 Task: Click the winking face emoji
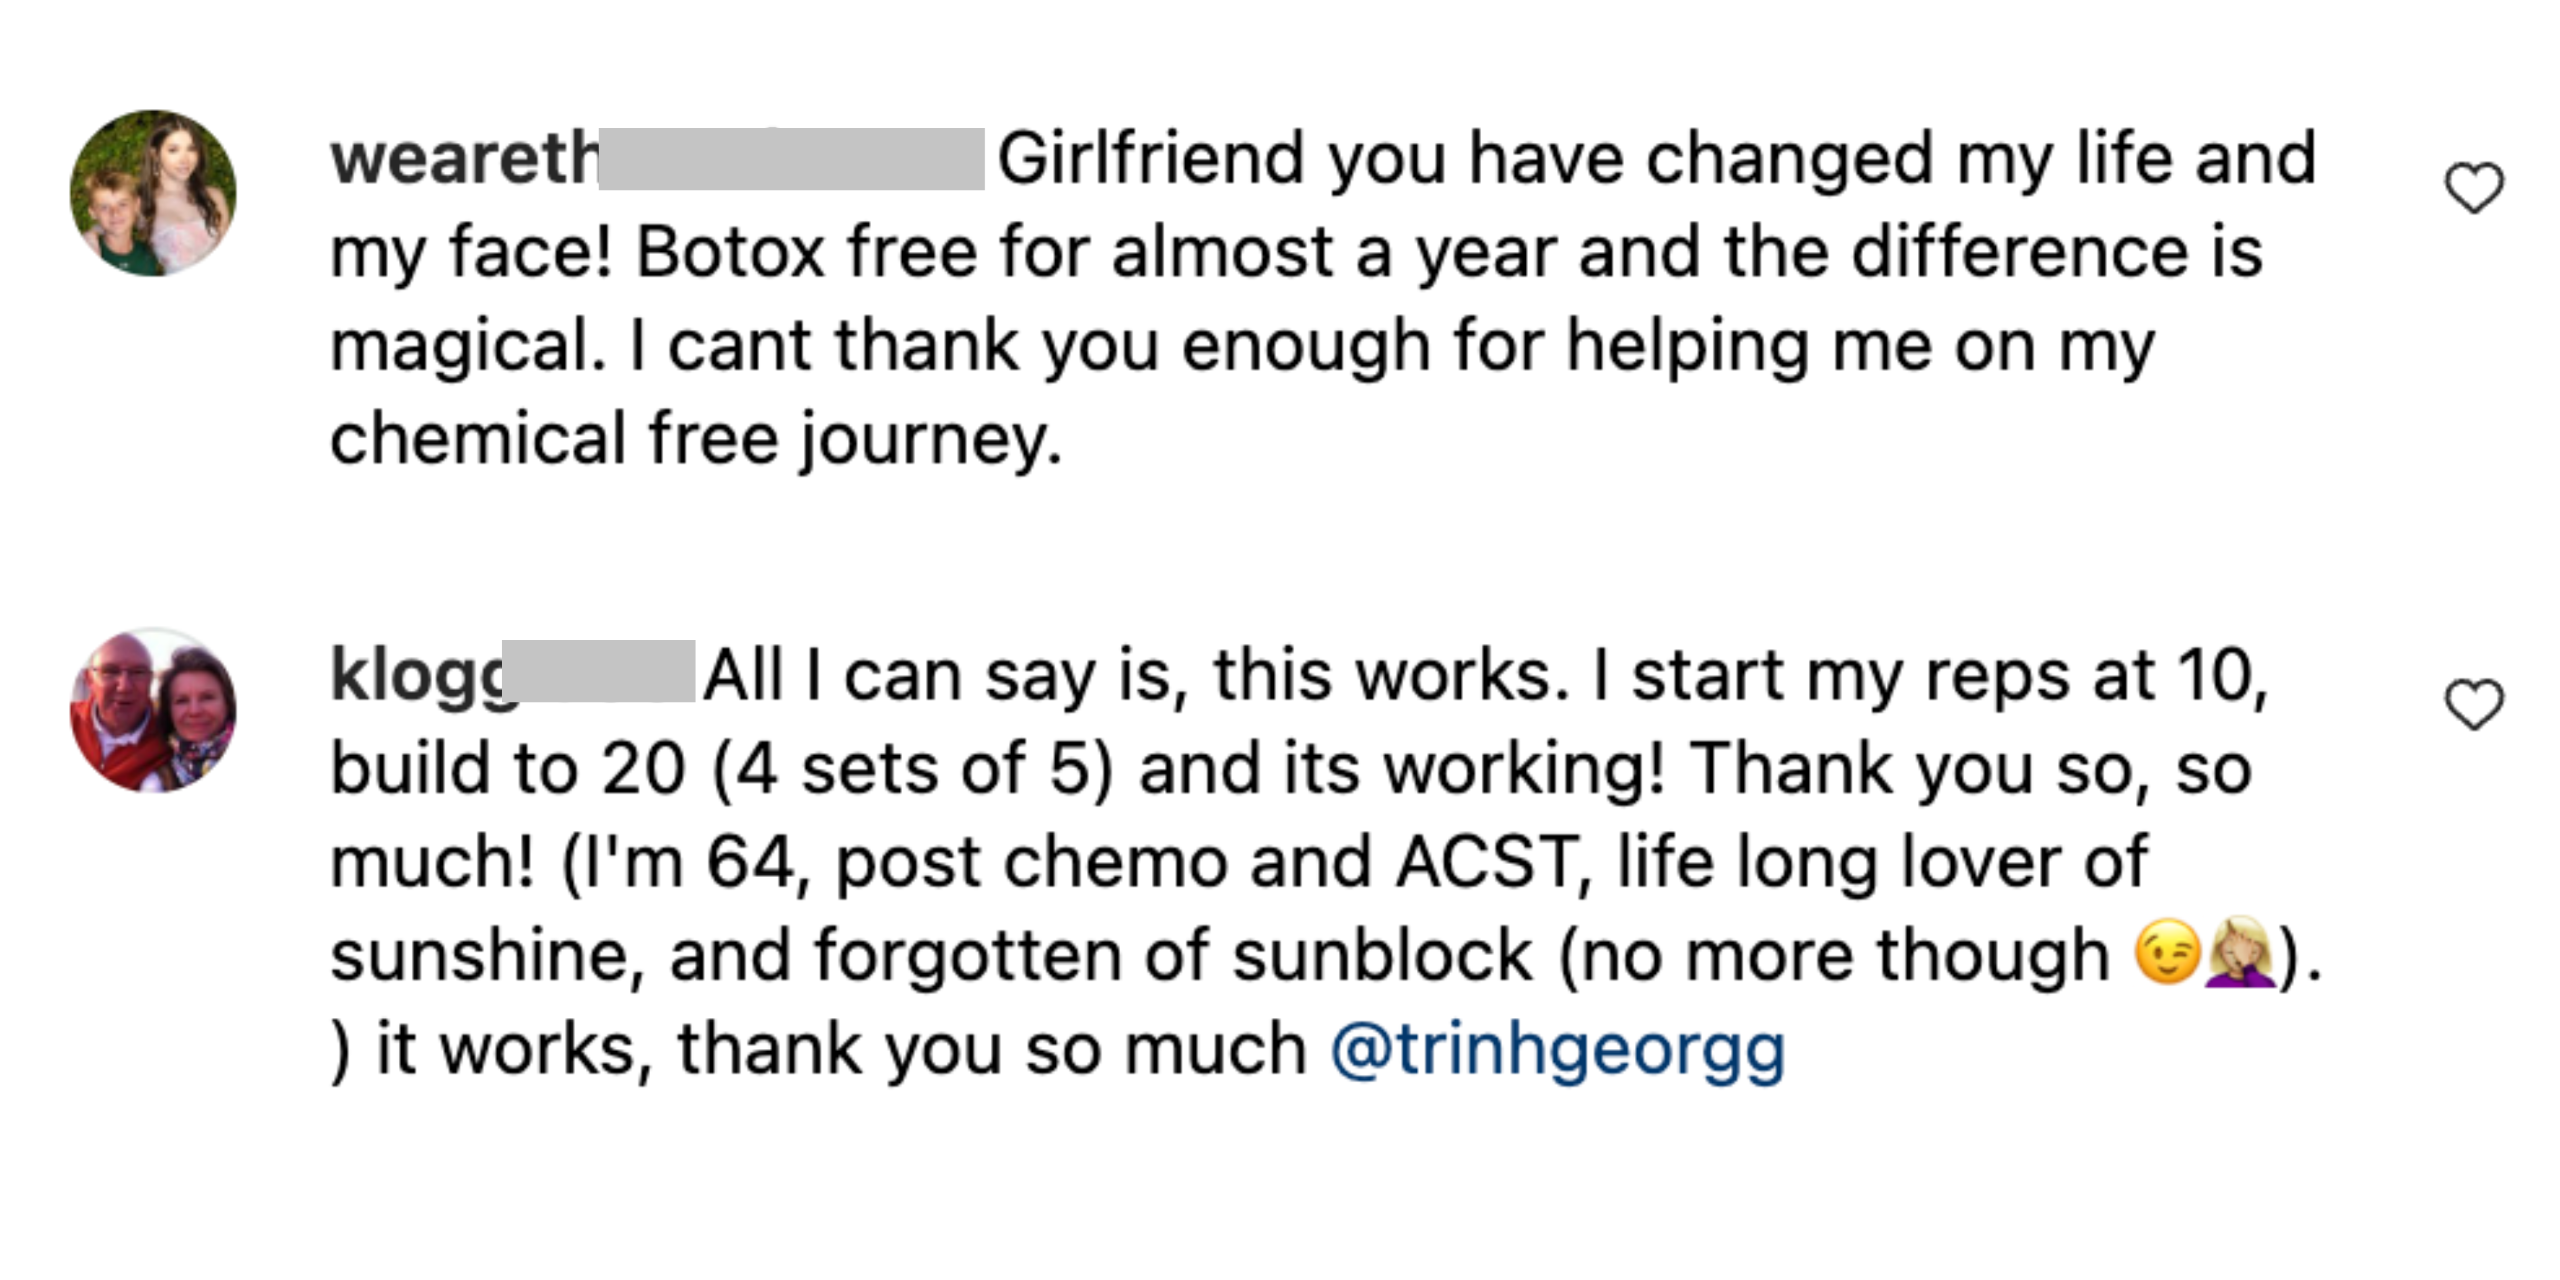click(x=2167, y=953)
